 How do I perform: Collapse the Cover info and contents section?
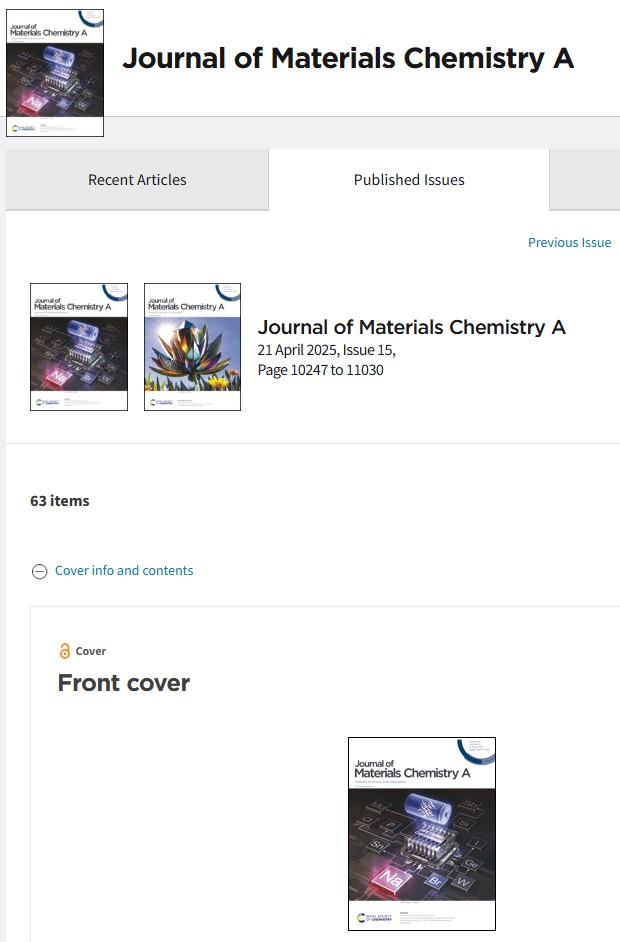pos(40,571)
